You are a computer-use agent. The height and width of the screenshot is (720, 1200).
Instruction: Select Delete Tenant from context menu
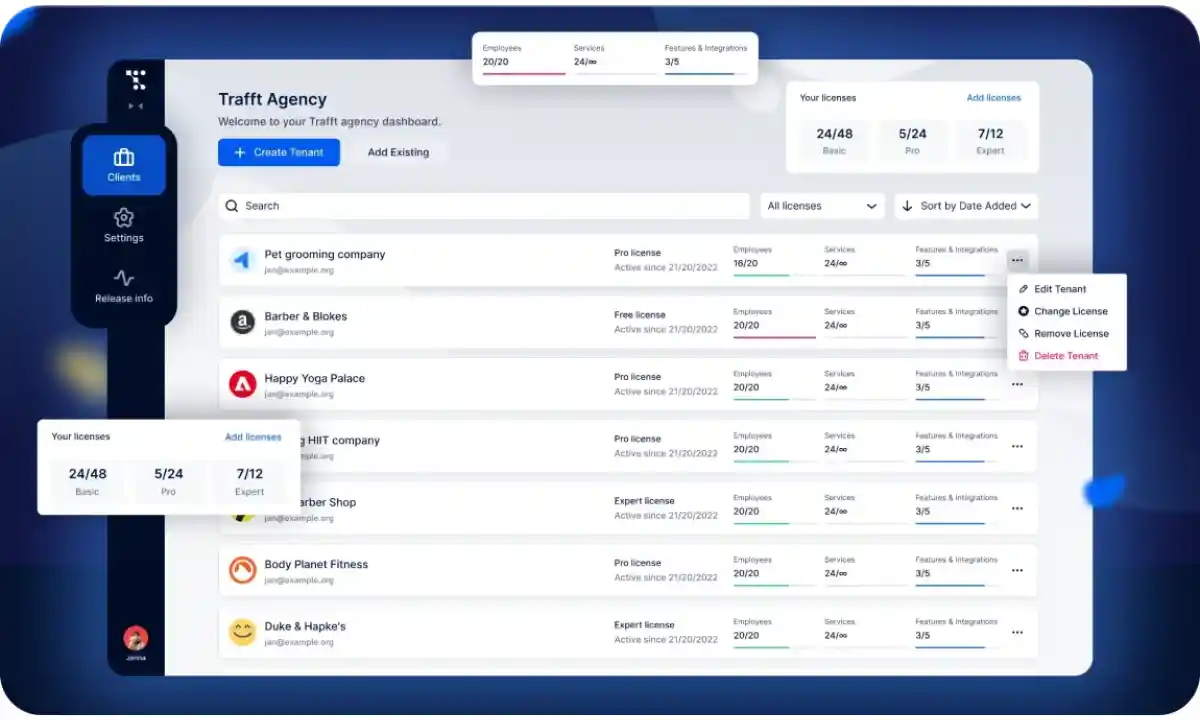[x=1065, y=356]
